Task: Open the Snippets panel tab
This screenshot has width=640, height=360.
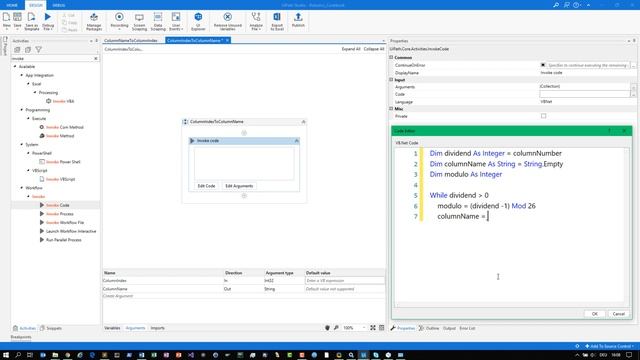Action: click(x=51, y=328)
